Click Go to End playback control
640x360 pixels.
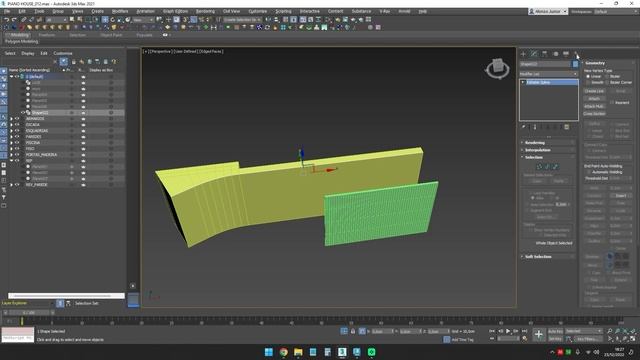[524, 331]
